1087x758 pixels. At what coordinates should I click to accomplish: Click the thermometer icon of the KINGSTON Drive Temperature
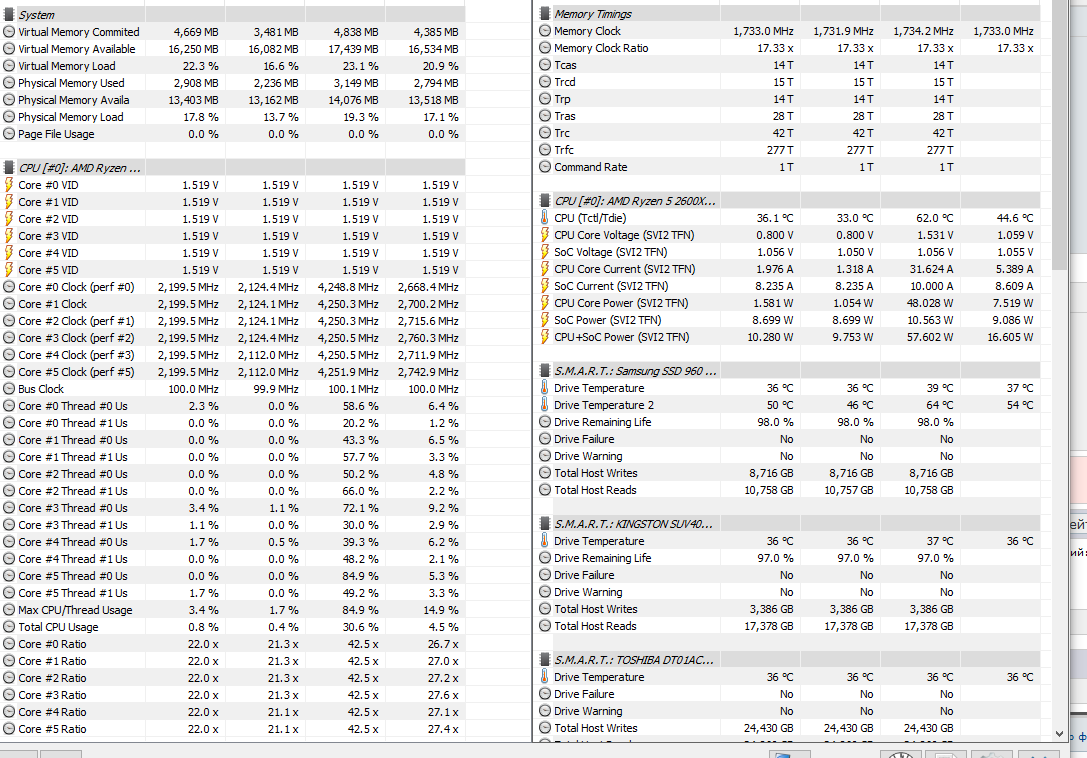545,541
